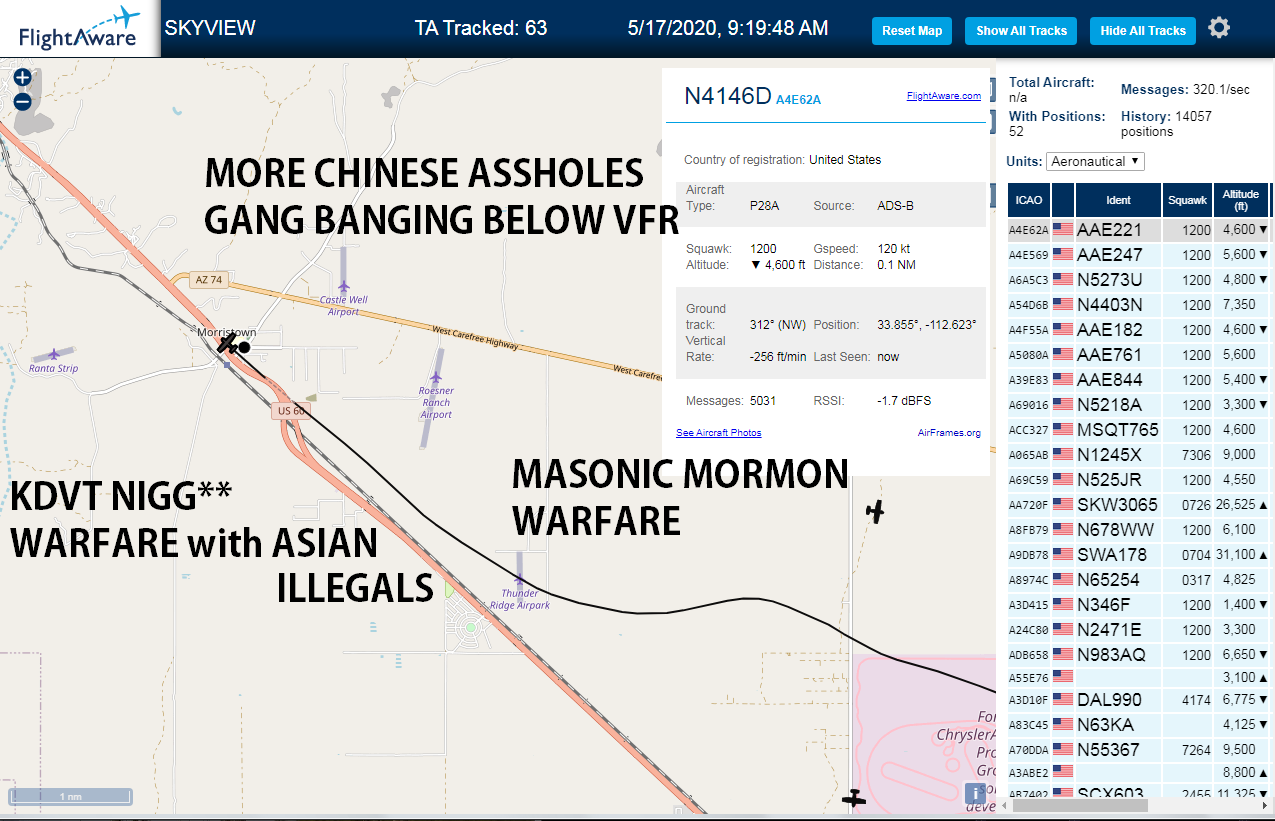Open the map attribution info button
The image size is (1275, 821).
click(x=975, y=793)
